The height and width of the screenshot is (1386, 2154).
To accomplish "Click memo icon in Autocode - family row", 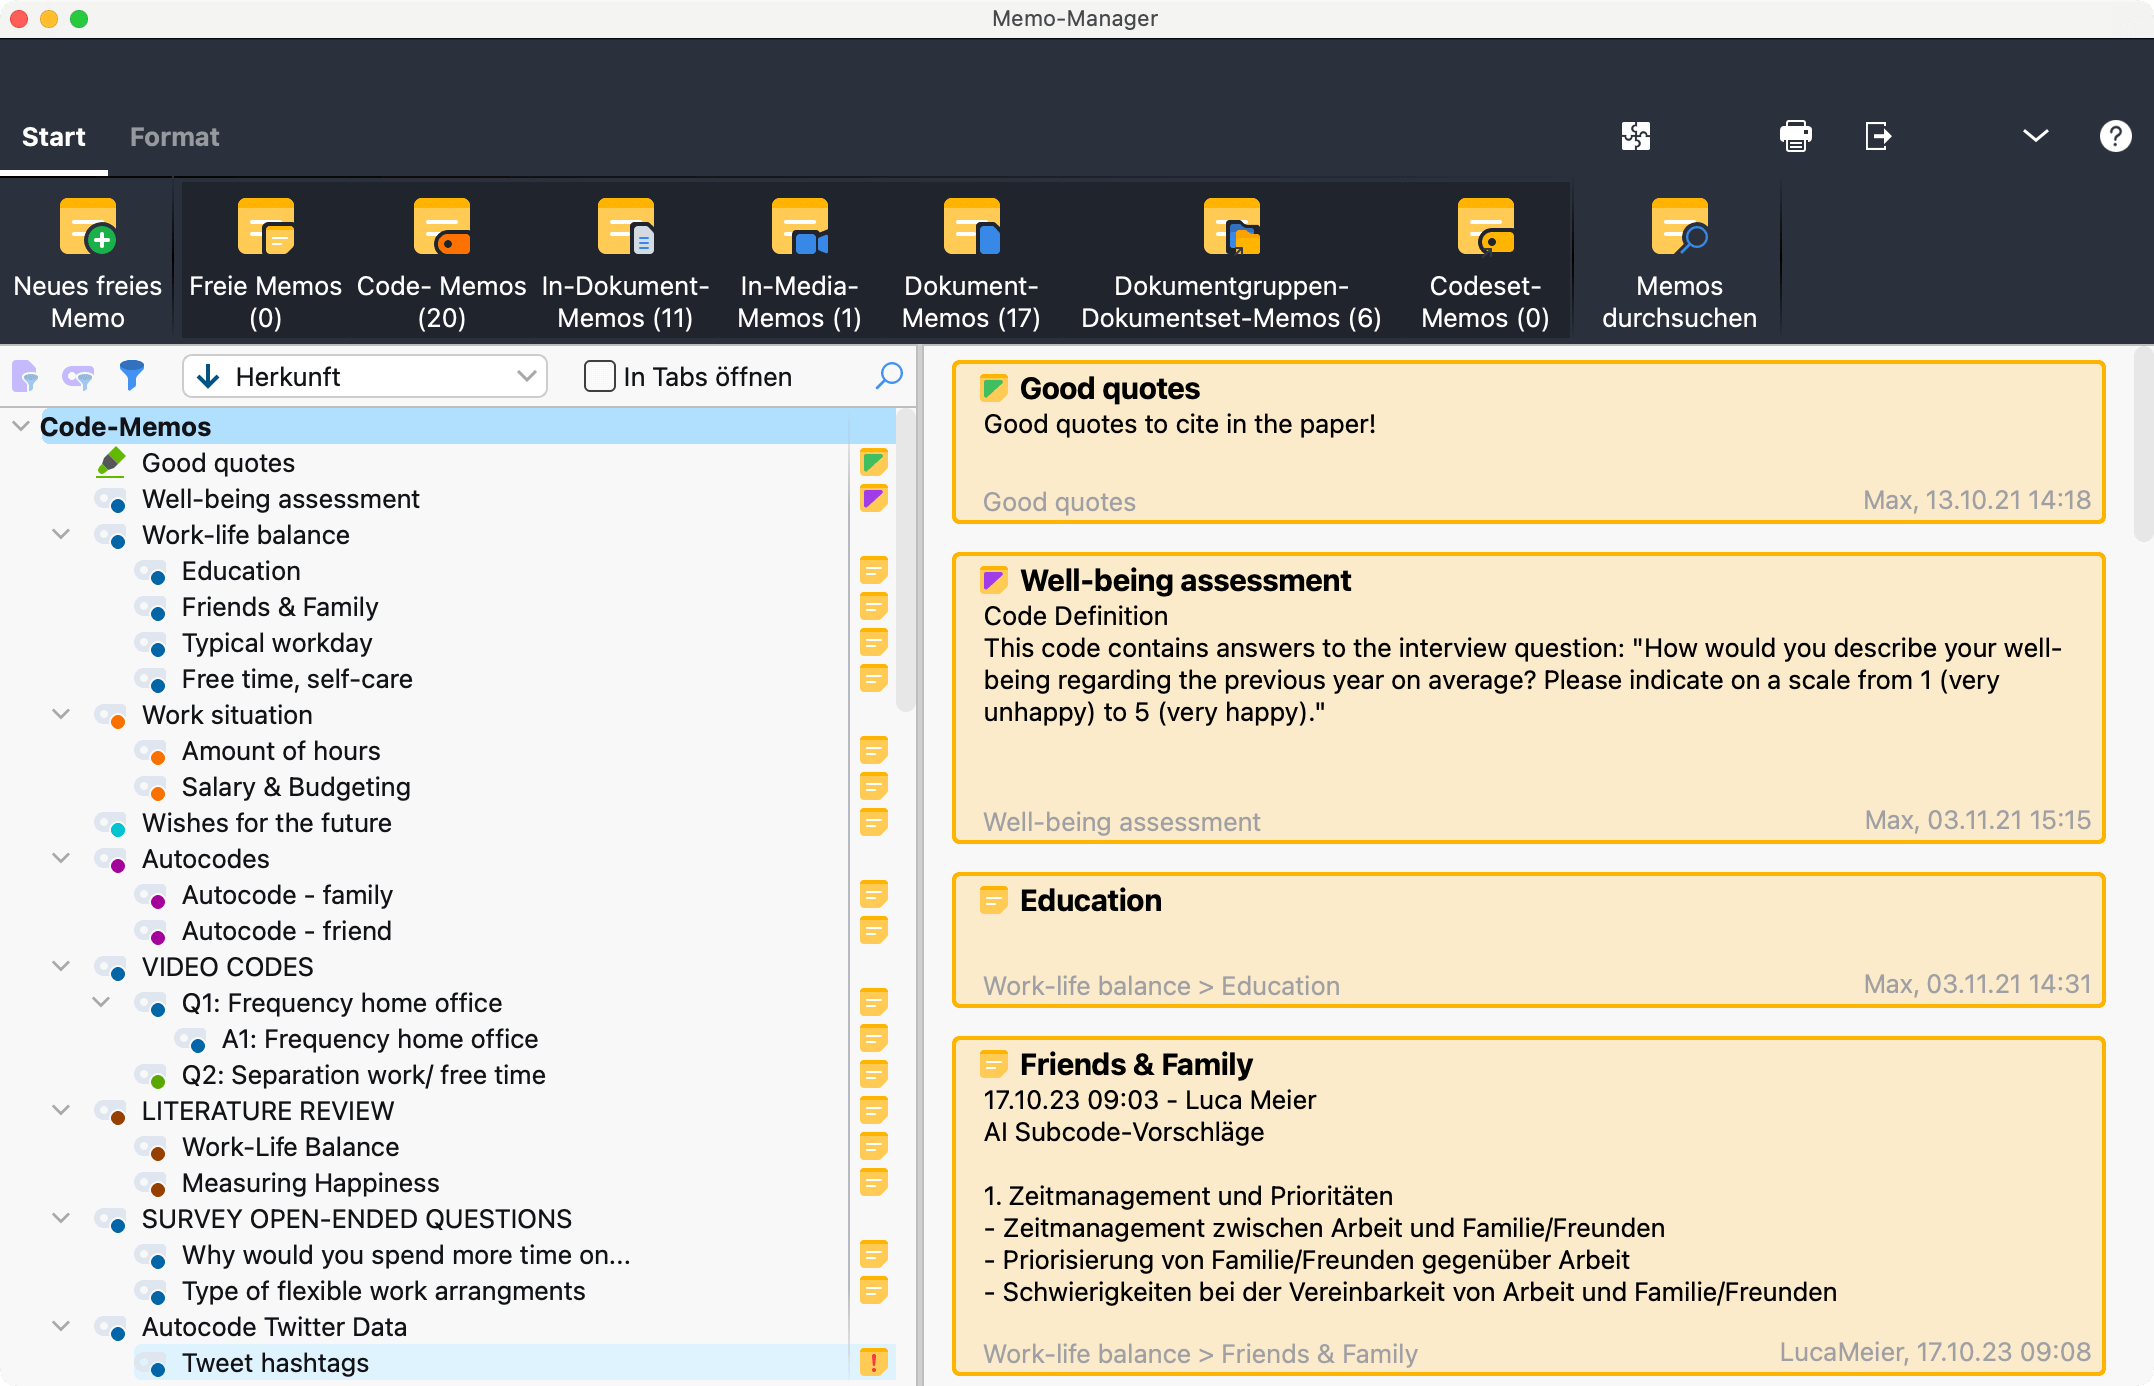I will click(x=873, y=894).
